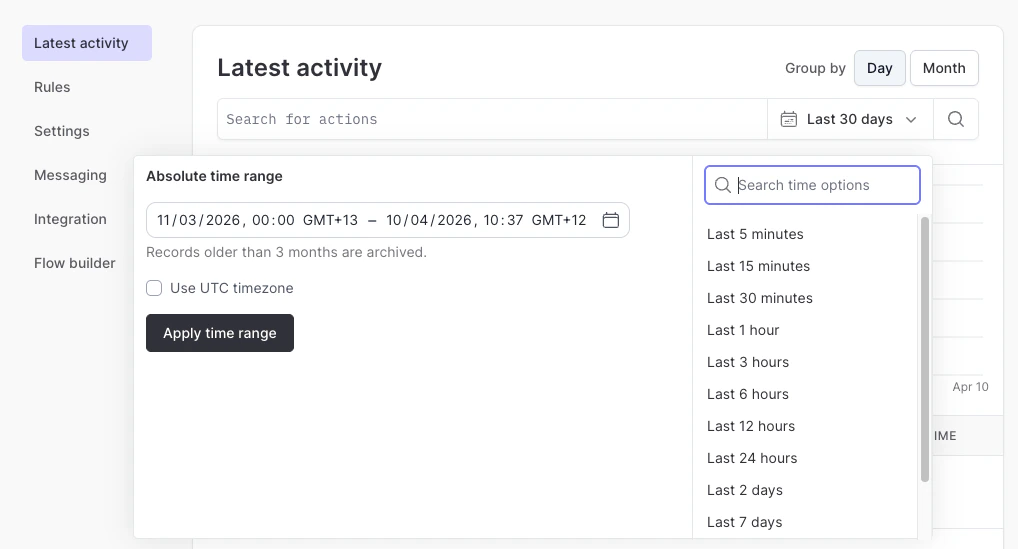Choose the Last 24 hours range
The image size is (1018, 549).
[x=752, y=458]
